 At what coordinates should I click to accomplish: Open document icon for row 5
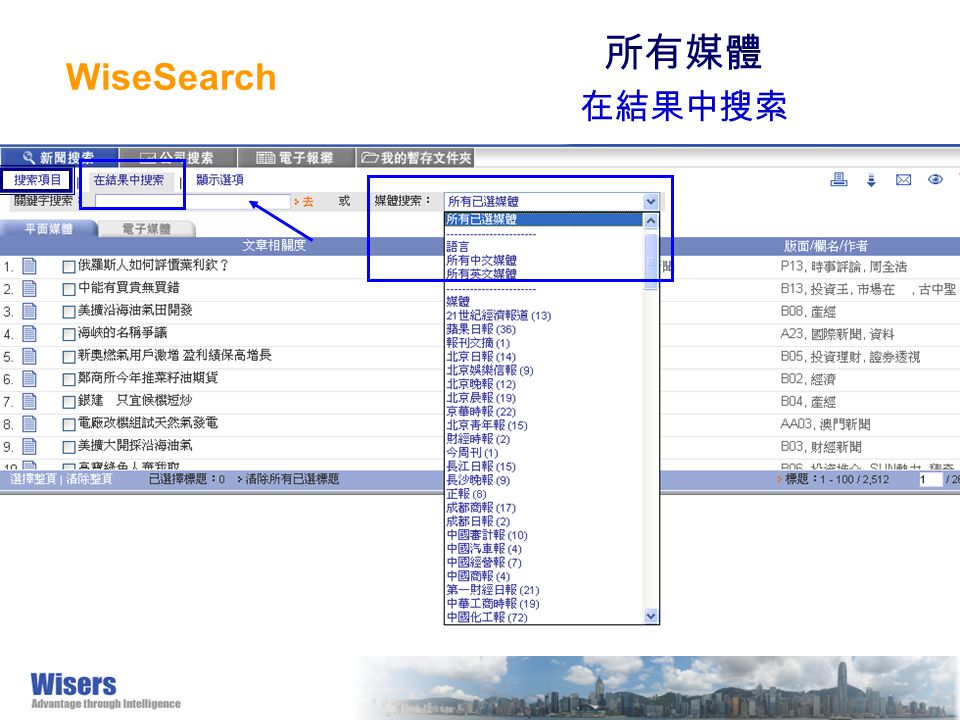[x=29, y=356]
